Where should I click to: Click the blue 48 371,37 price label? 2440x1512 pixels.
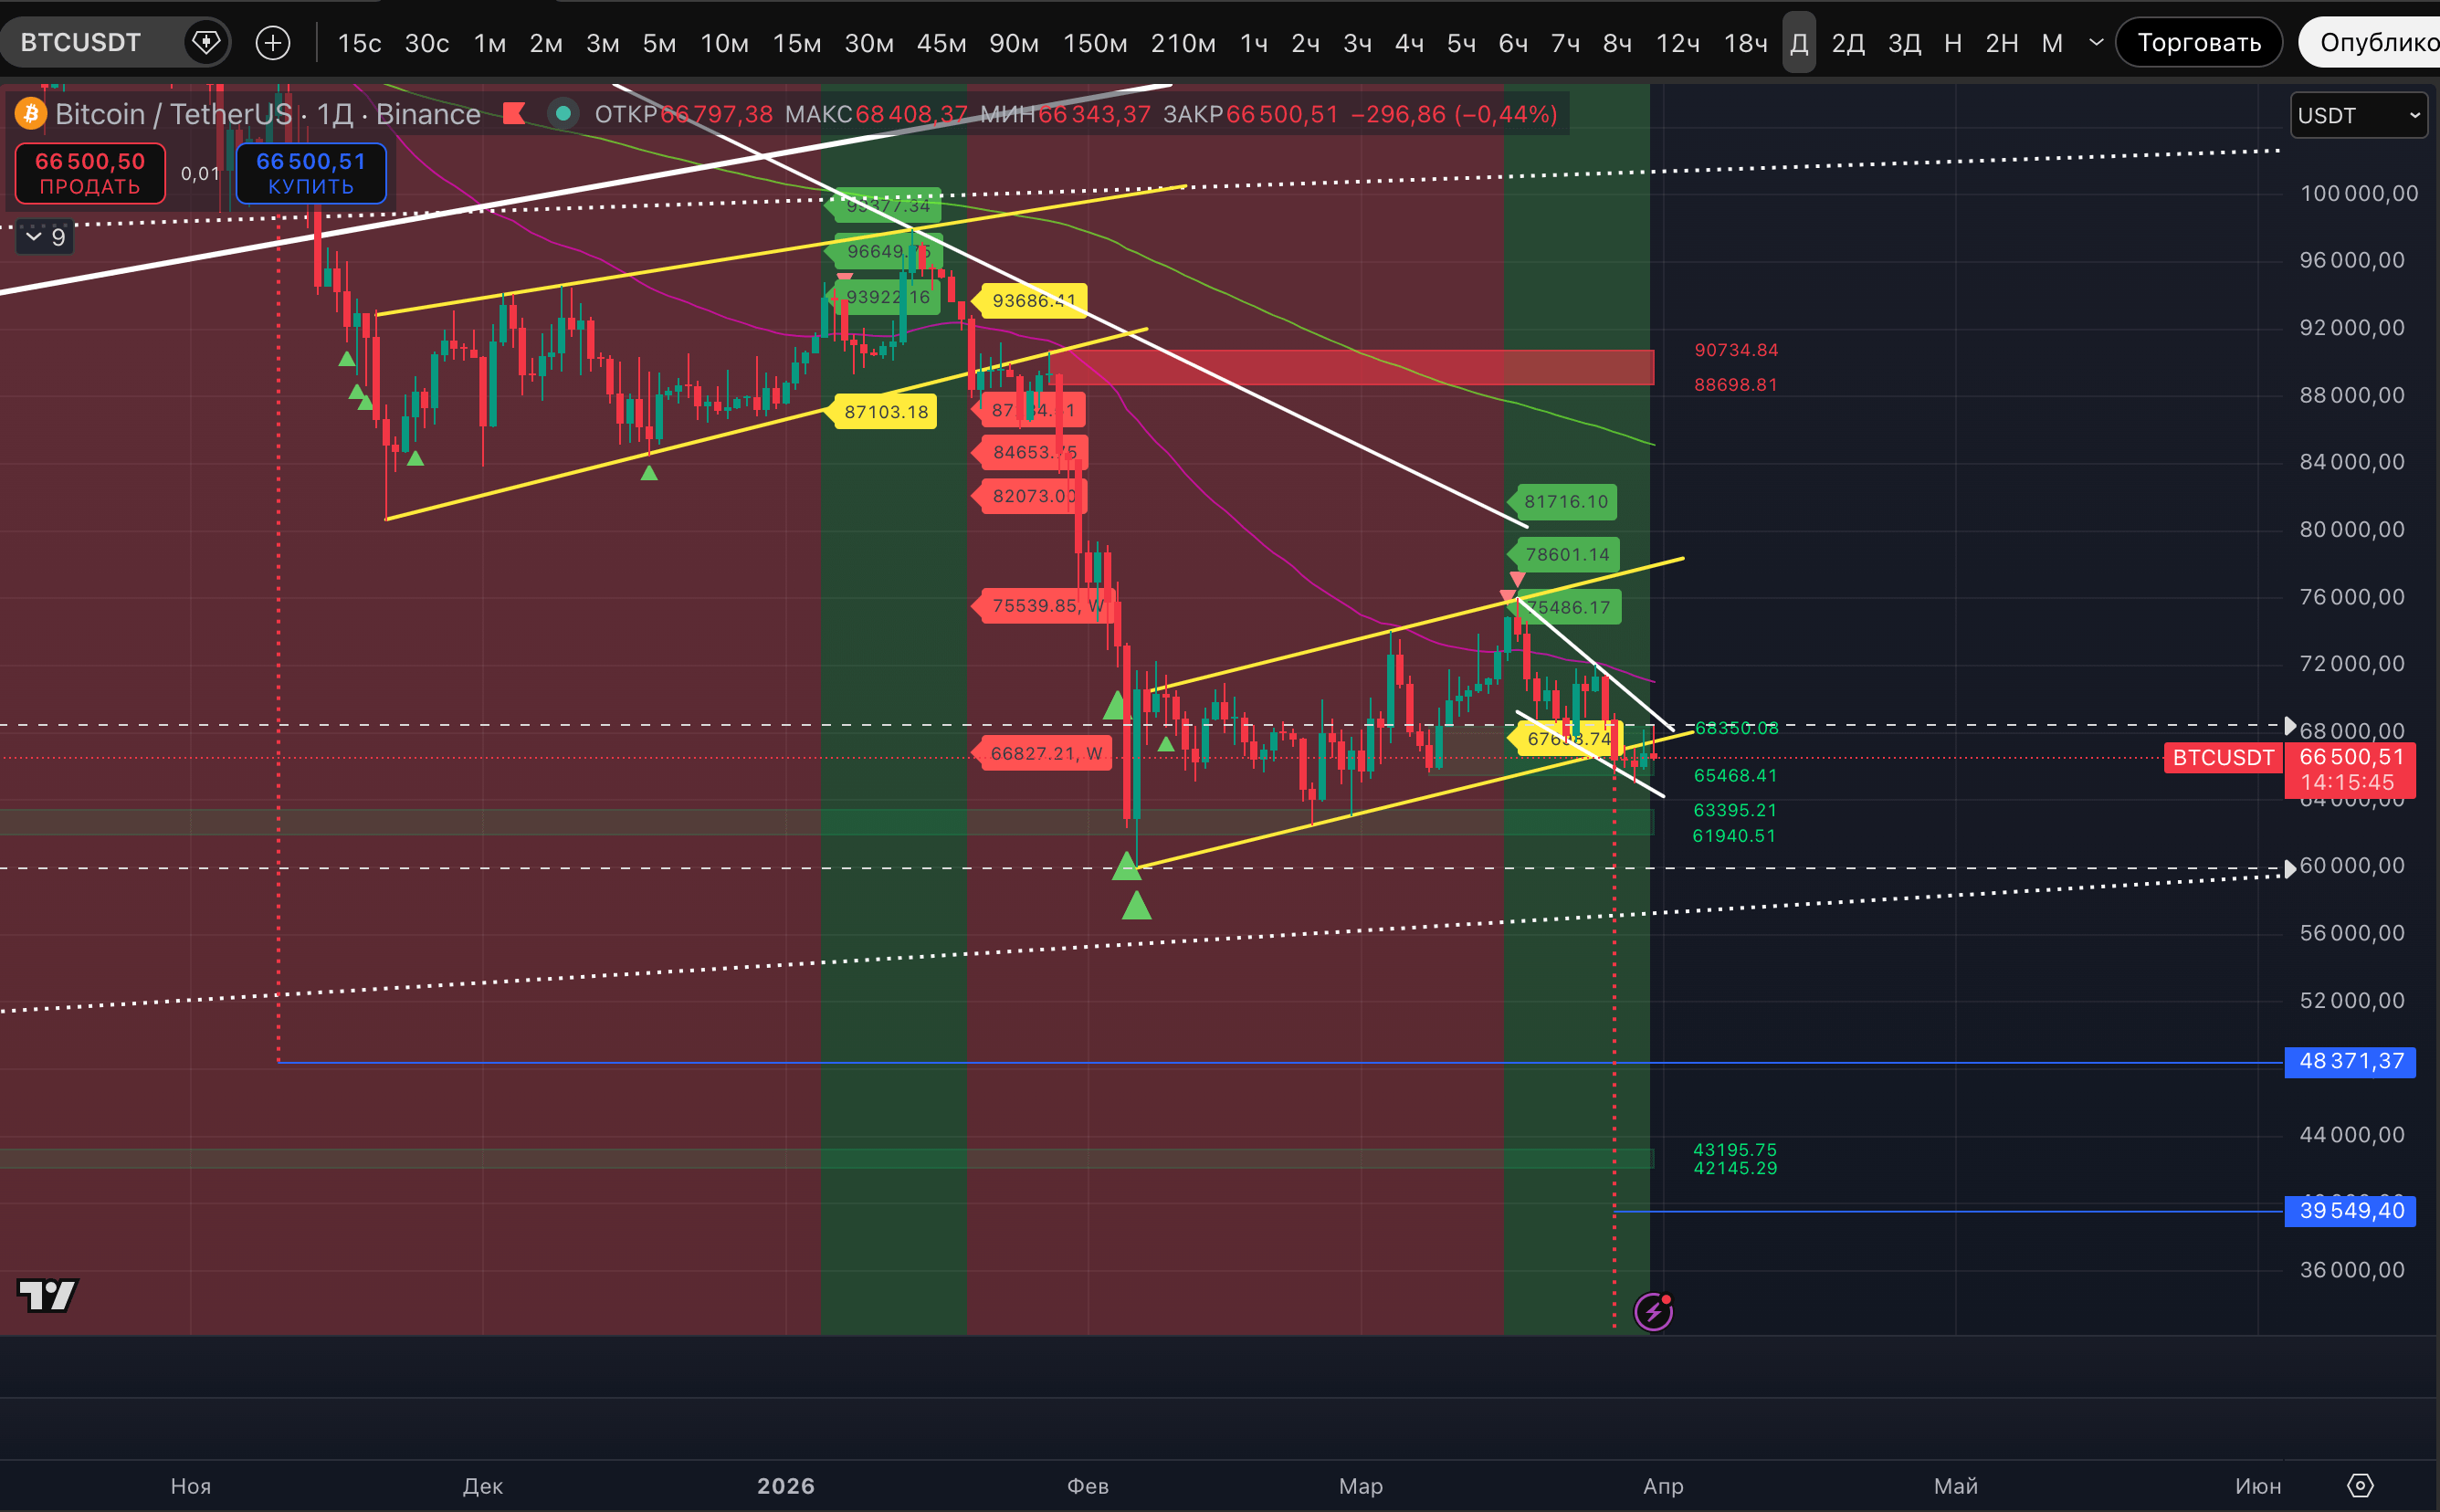click(x=2350, y=1061)
